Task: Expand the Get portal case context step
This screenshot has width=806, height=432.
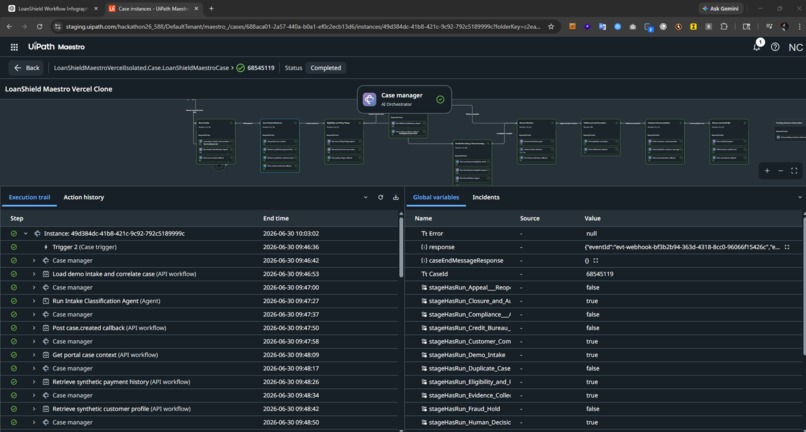Action: tap(34, 355)
